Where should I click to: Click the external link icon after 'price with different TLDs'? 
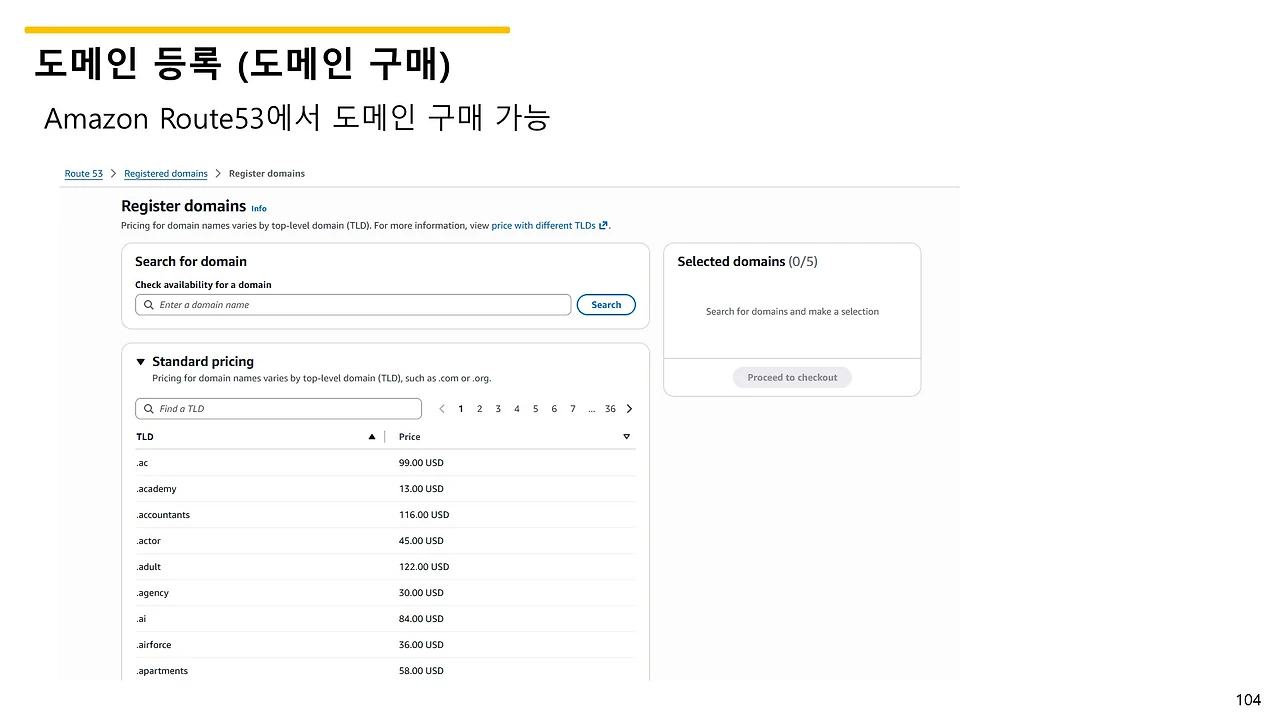pyautogui.click(x=603, y=225)
